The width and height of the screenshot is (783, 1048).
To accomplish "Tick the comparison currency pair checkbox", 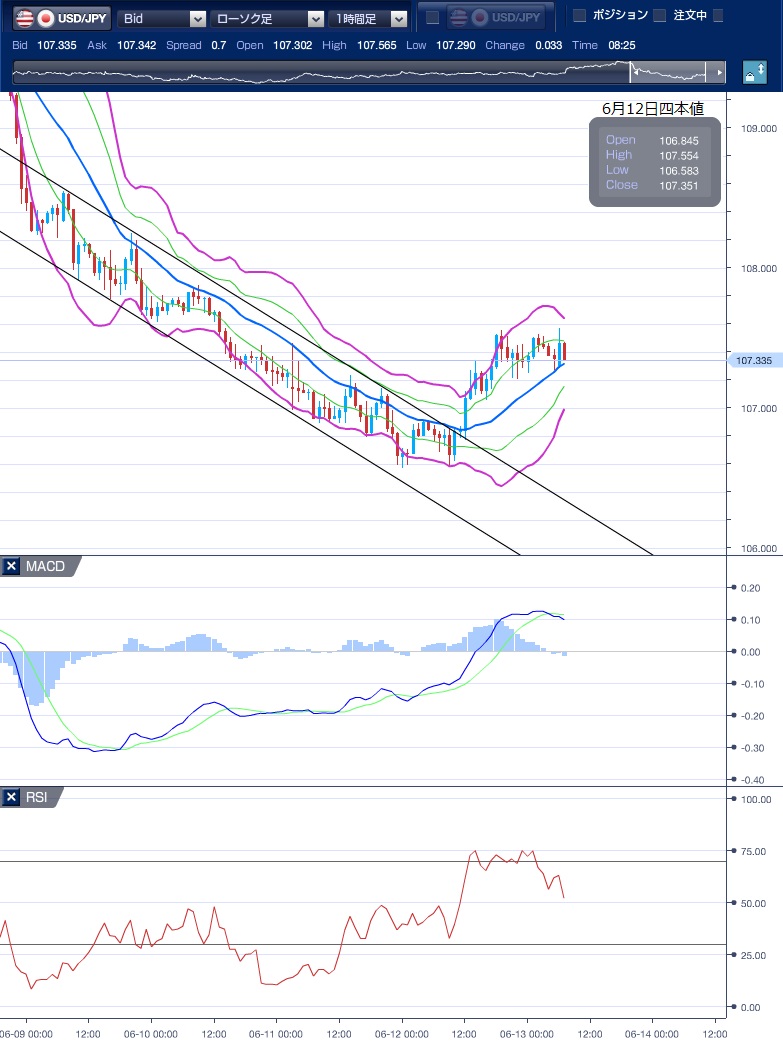I will (x=432, y=18).
